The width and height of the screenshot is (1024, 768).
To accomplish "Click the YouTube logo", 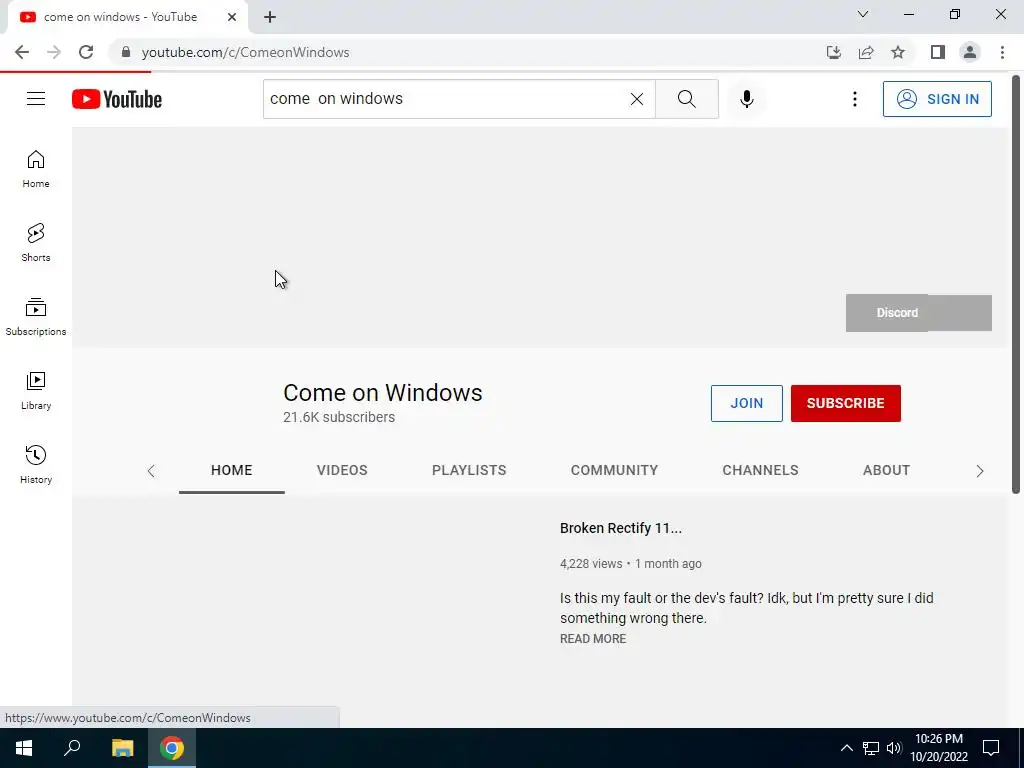I will click(x=117, y=99).
